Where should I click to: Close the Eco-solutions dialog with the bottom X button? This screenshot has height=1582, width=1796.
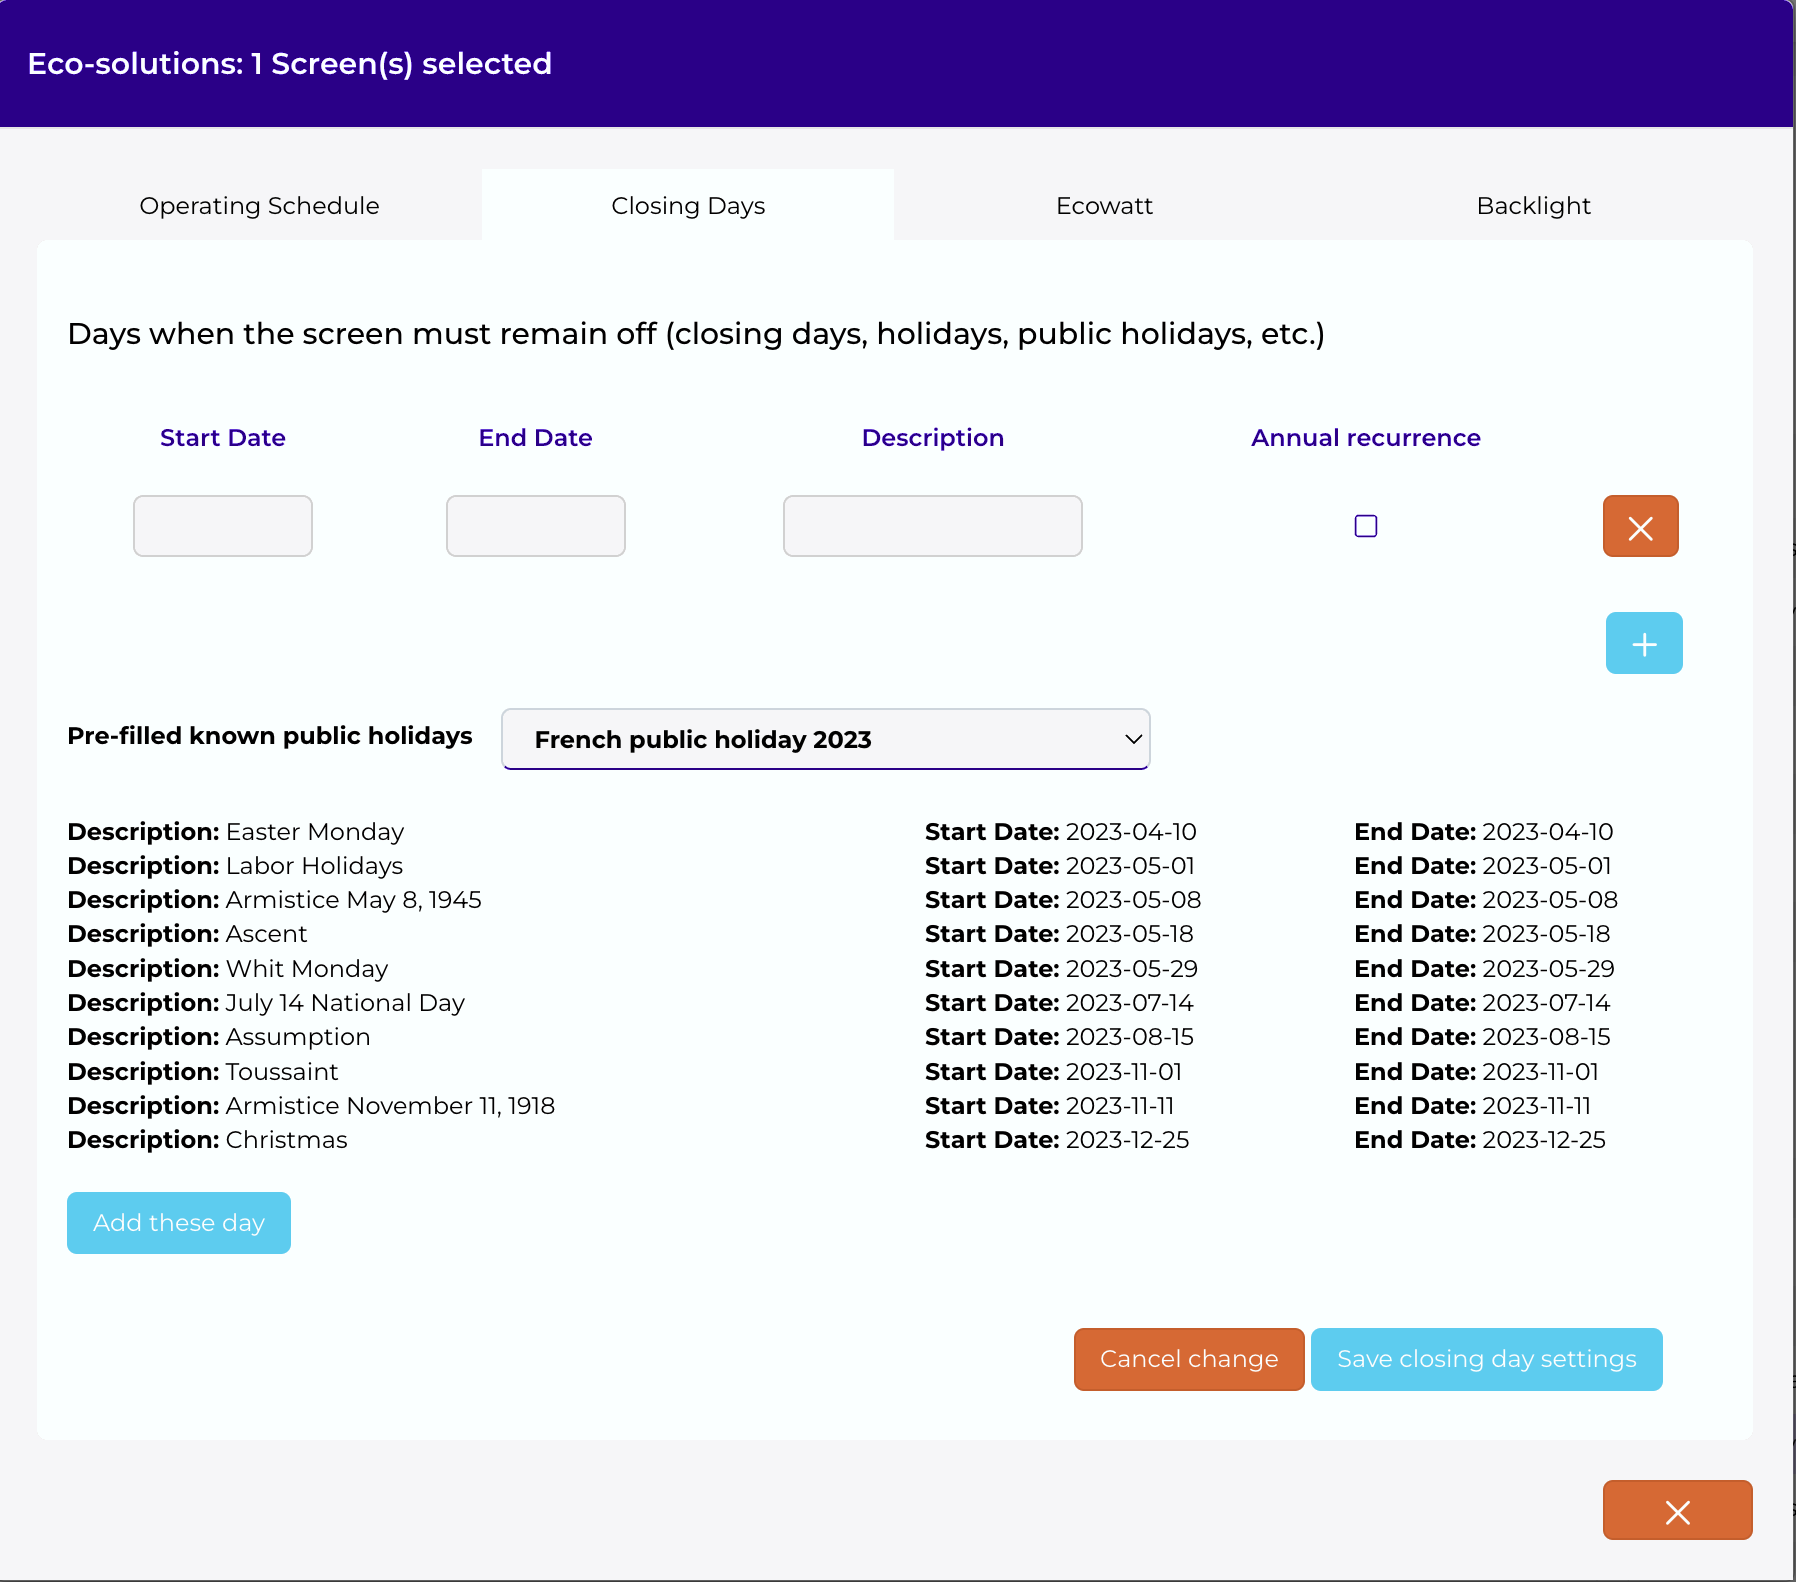click(x=1677, y=1511)
